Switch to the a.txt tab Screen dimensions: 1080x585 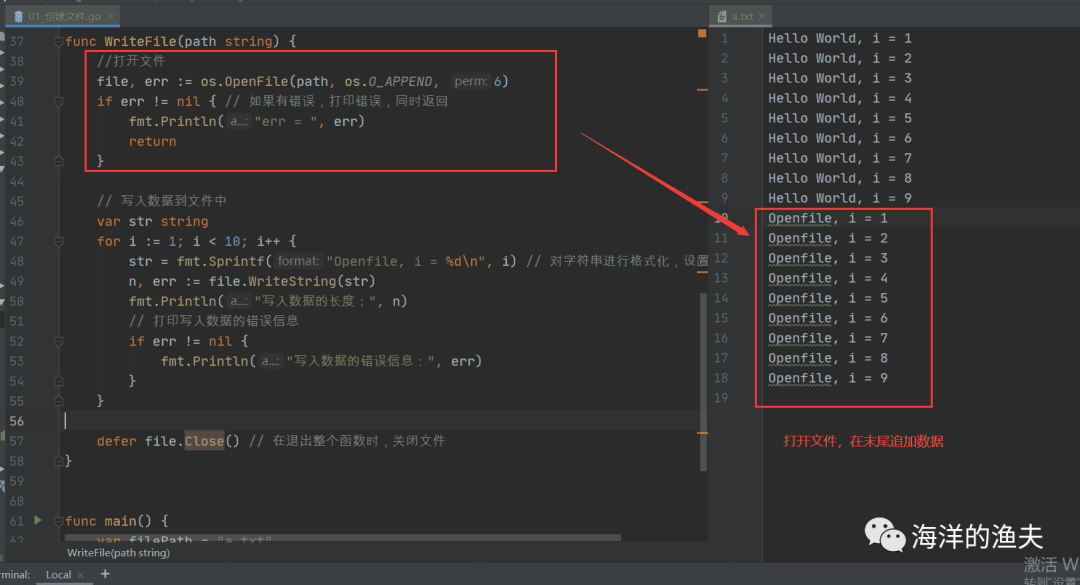(741, 16)
